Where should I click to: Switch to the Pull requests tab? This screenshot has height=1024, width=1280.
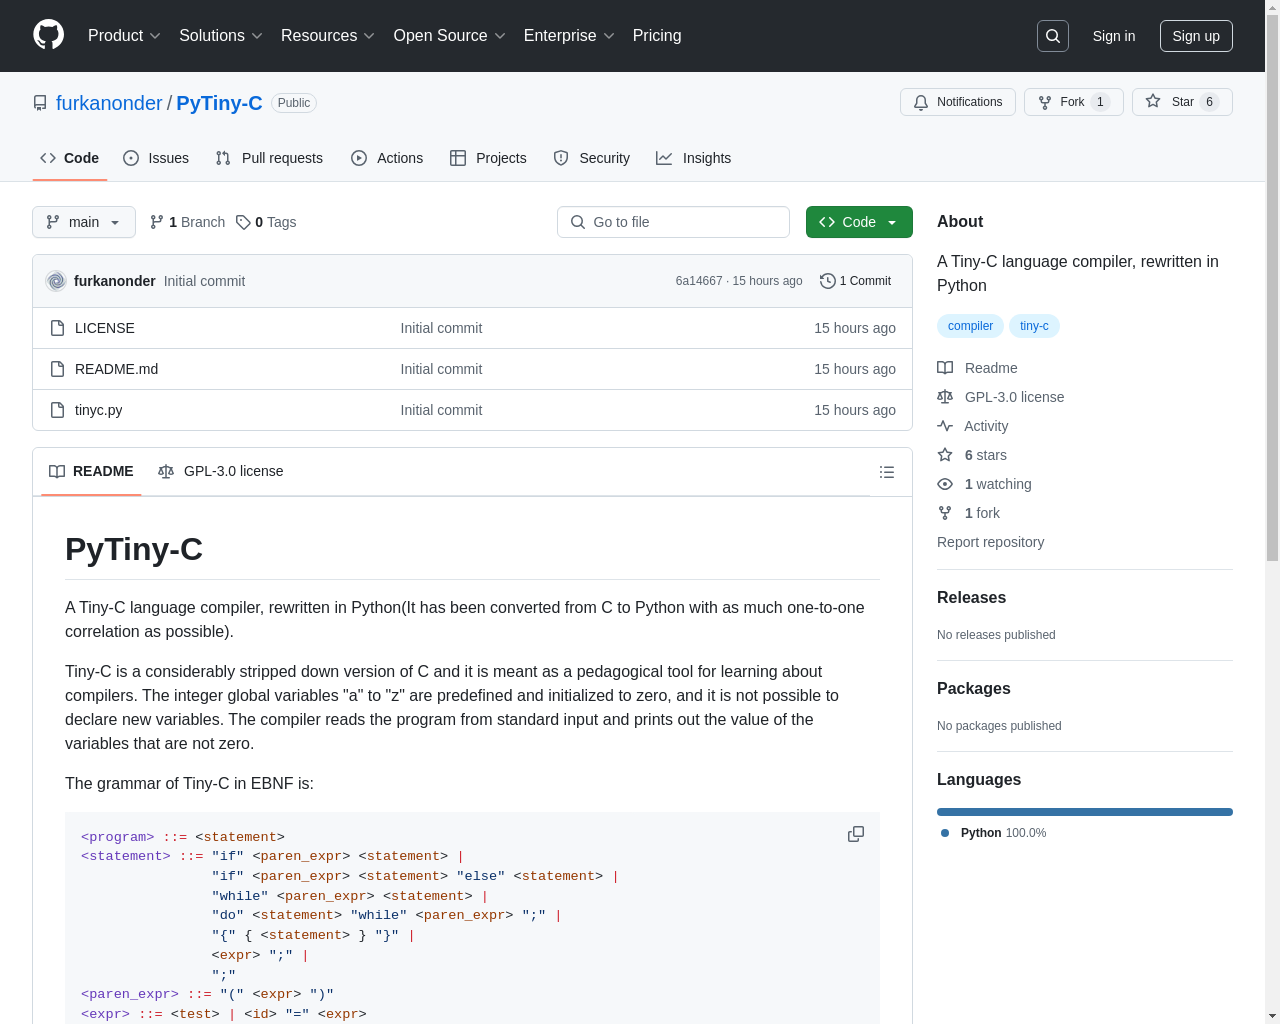(269, 158)
